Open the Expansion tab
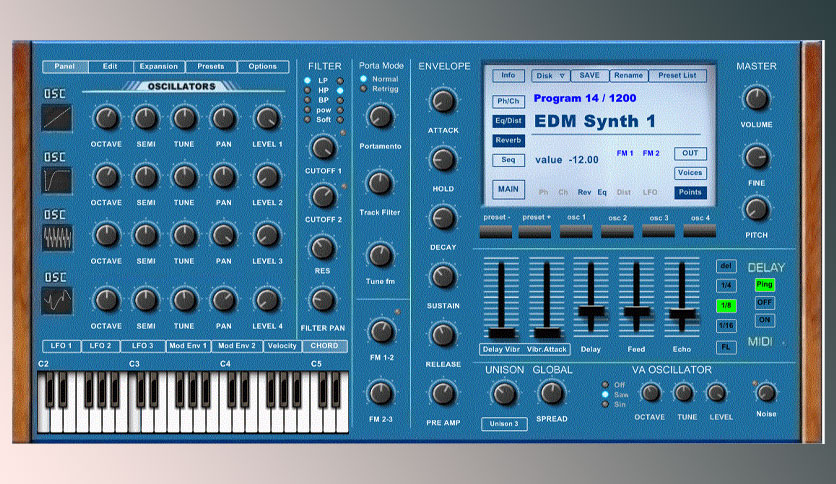Image resolution: width=836 pixels, height=484 pixels. (158, 66)
